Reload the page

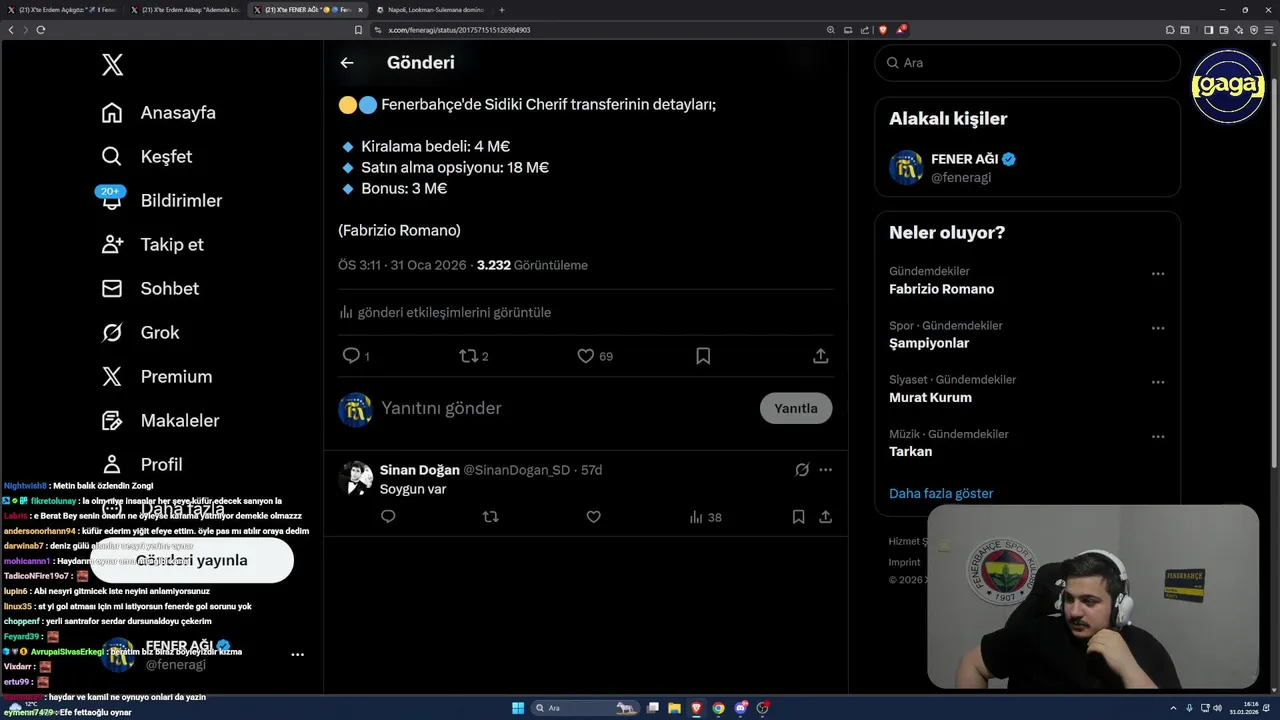41,30
